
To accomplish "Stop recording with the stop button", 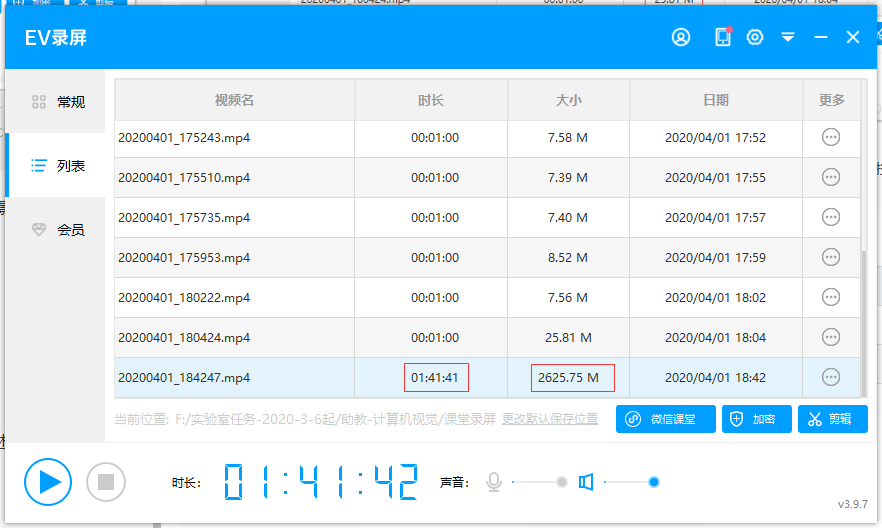I will pos(106,482).
